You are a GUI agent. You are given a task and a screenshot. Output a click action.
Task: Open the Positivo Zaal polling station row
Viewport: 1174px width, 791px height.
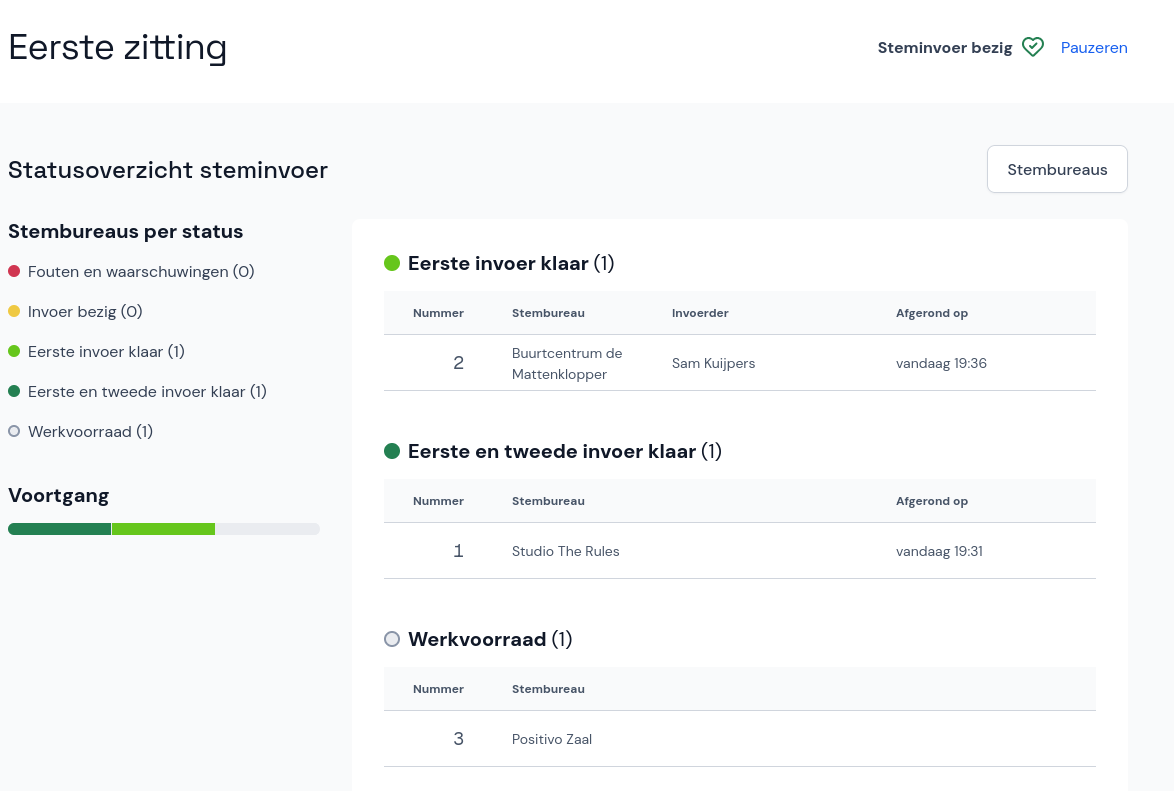(x=739, y=739)
